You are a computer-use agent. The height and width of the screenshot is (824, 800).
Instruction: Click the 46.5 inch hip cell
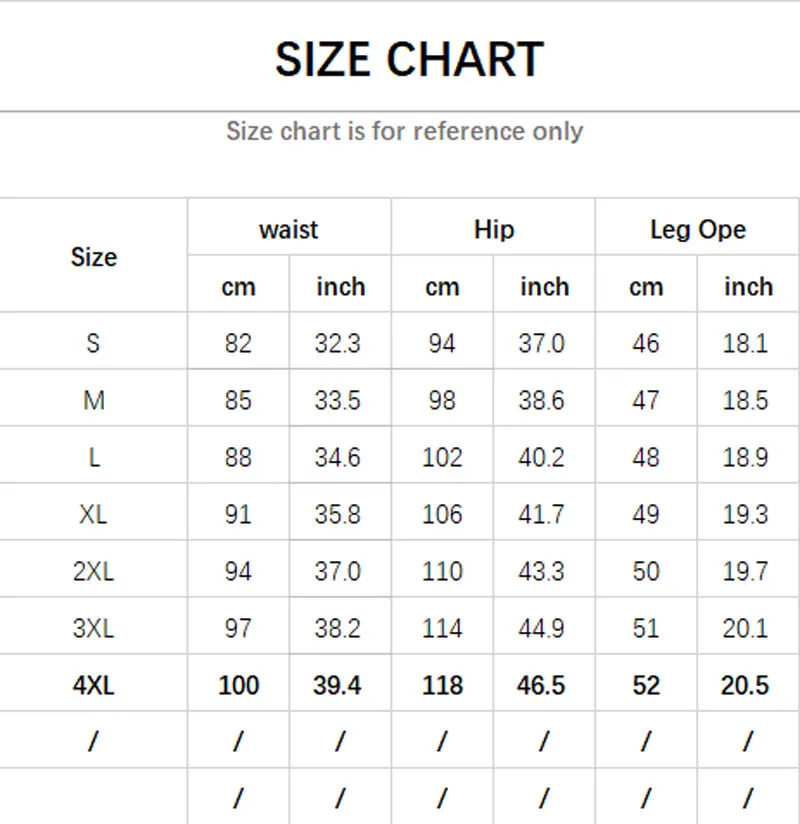click(x=542, y=685)
